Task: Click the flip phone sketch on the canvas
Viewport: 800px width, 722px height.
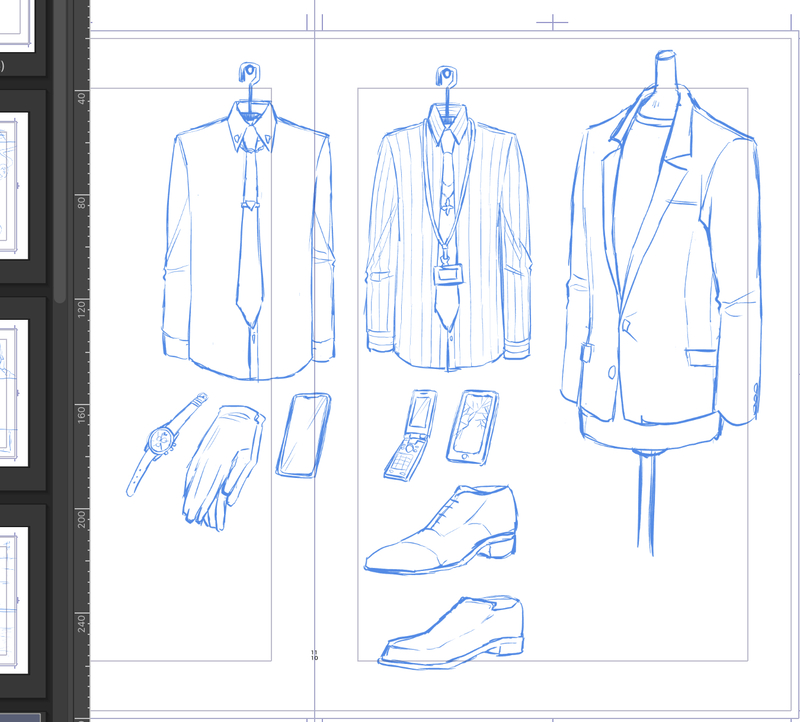Action: click(411, 435)
